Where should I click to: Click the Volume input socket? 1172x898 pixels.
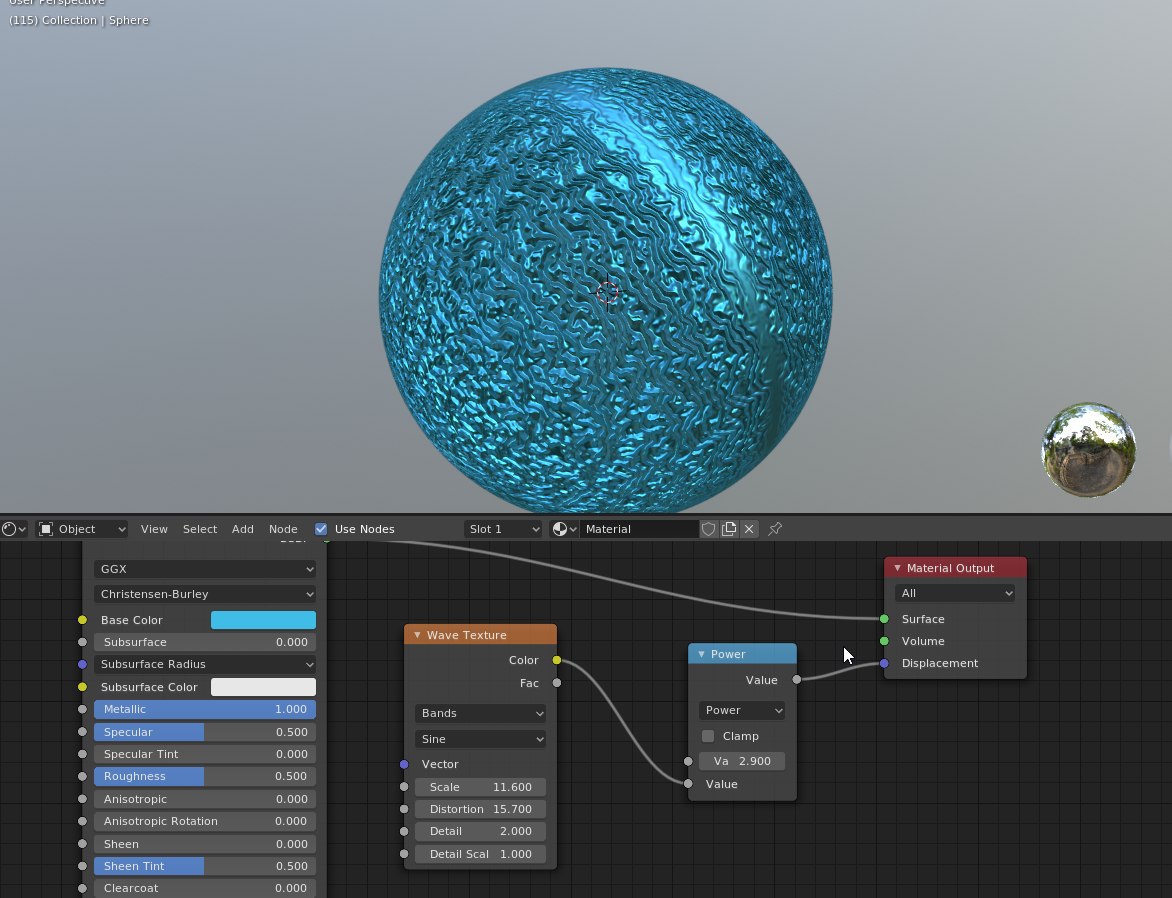[884, 641]
